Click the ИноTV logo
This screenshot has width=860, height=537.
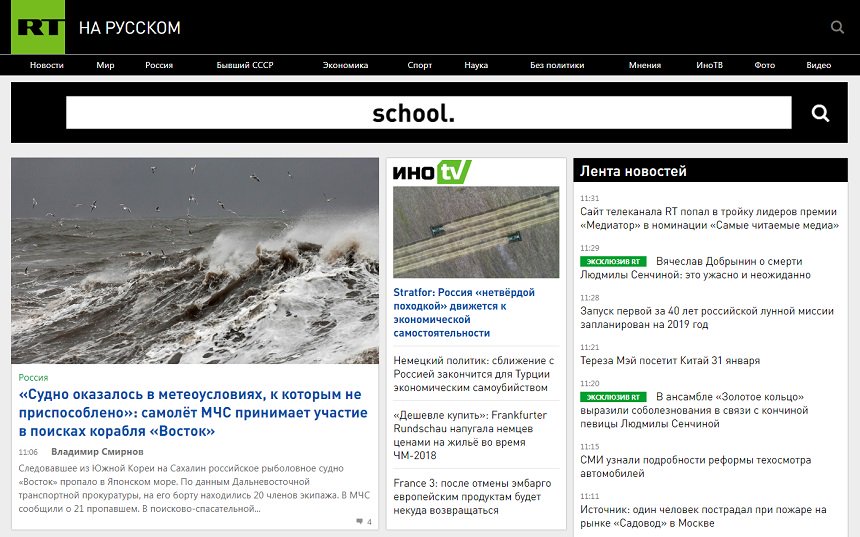click(431, 172)
